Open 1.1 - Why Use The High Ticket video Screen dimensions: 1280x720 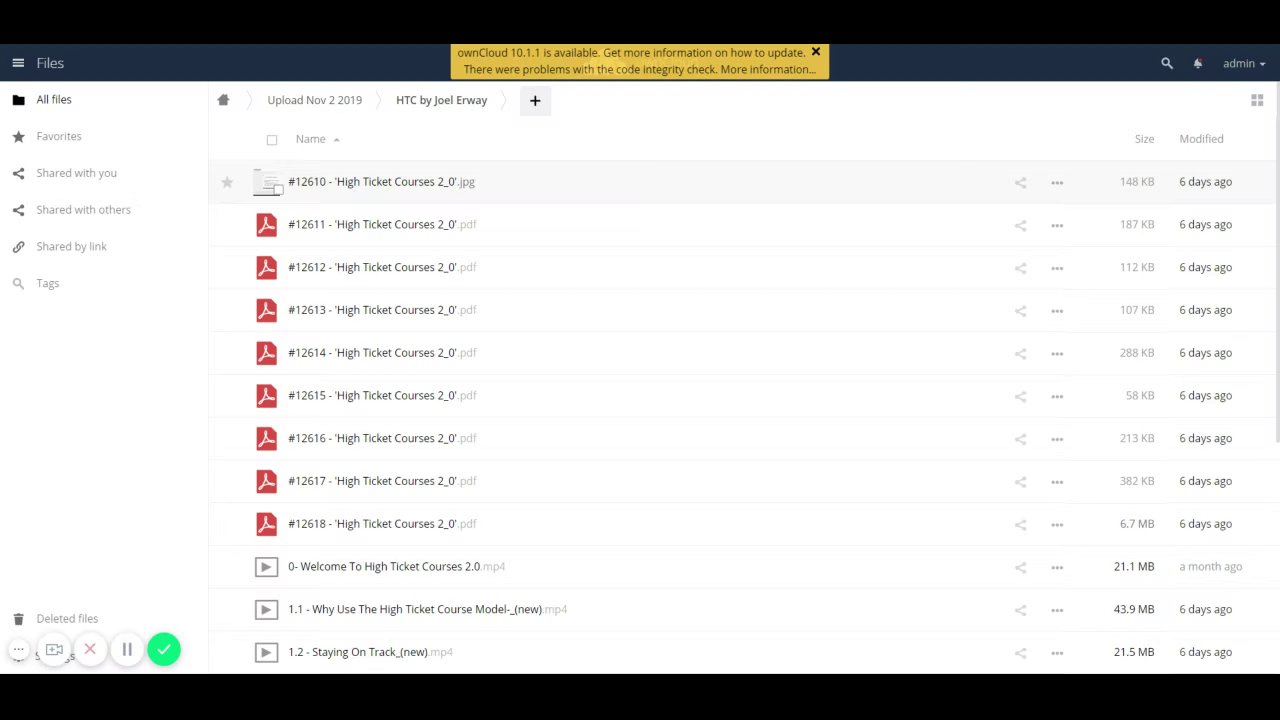(x=427, y=609)
